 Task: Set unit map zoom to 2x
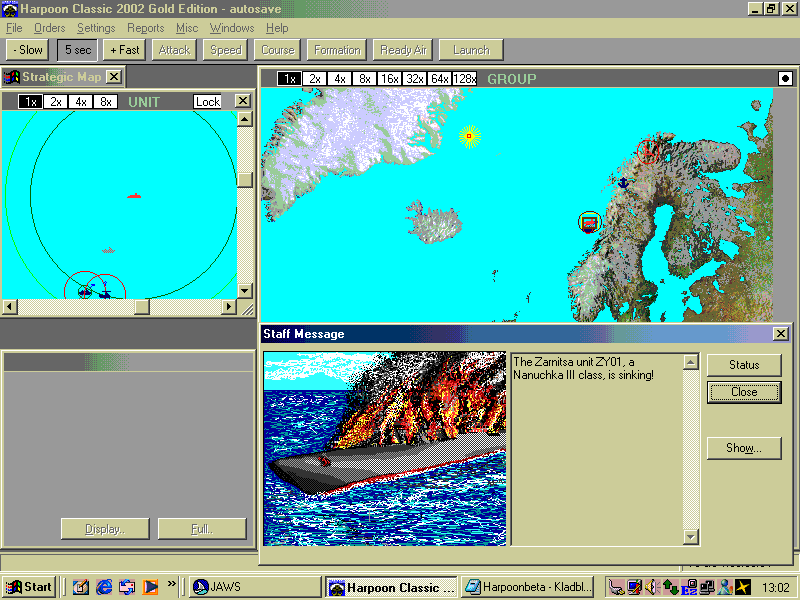click(56, 102)
